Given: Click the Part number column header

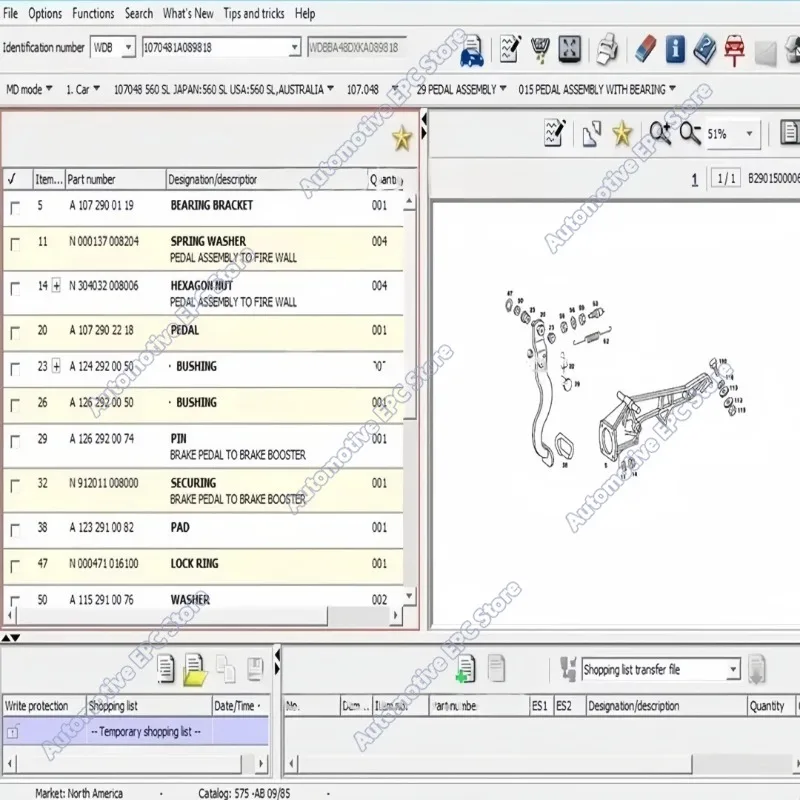Looking at the screenshot, I should (115, 180).
